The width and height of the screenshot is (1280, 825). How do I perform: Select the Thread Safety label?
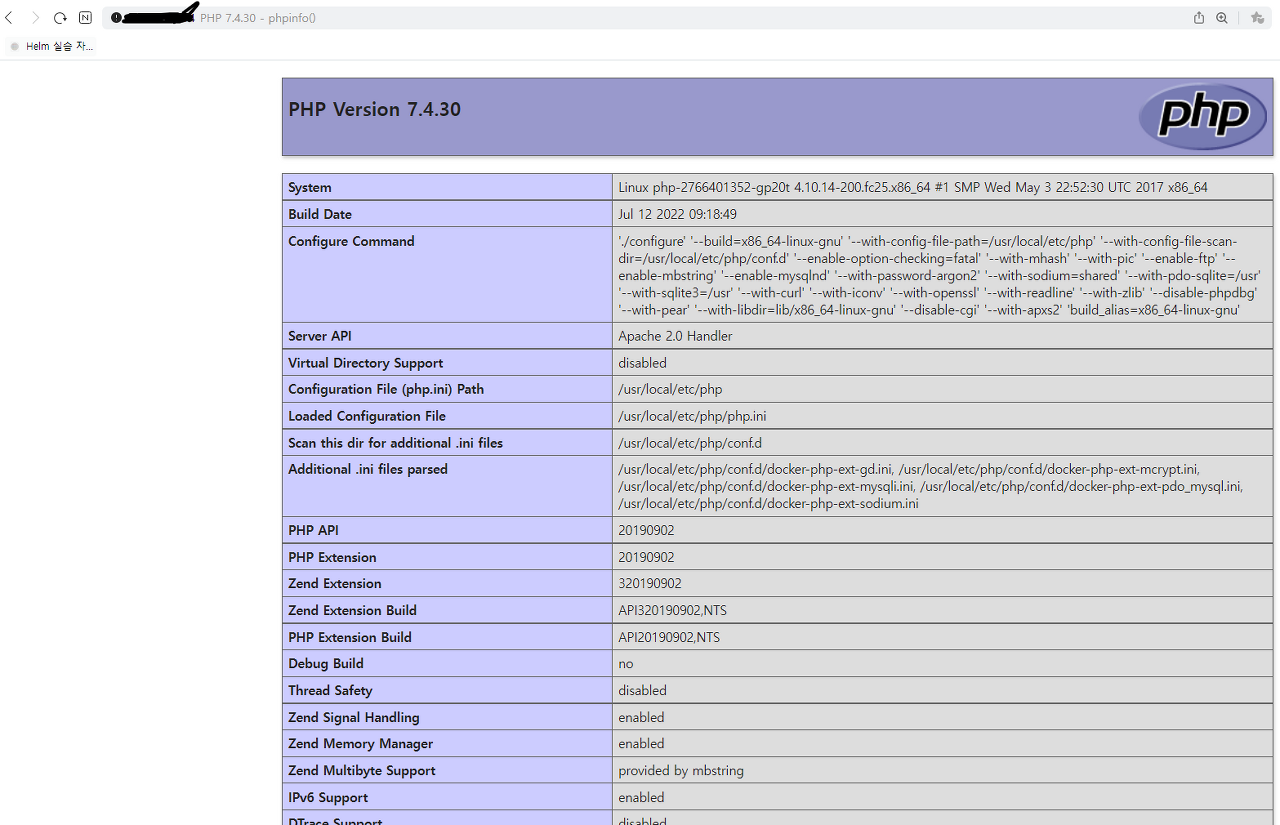point(330,690)
